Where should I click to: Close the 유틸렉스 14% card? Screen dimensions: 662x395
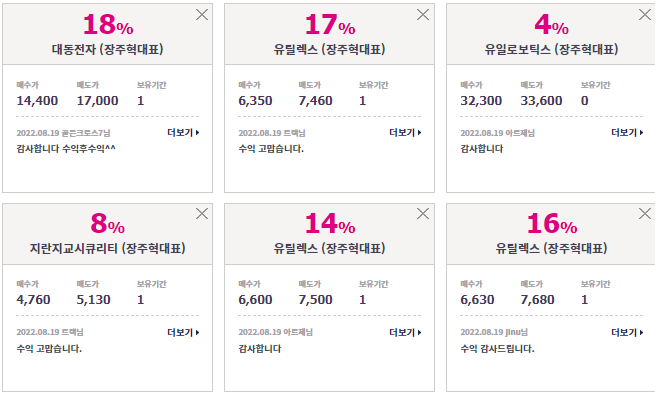(423, 214)
